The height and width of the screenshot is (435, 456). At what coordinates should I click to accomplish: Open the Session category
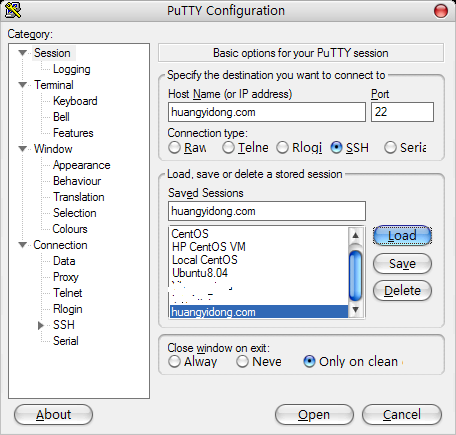pos(52,53)
